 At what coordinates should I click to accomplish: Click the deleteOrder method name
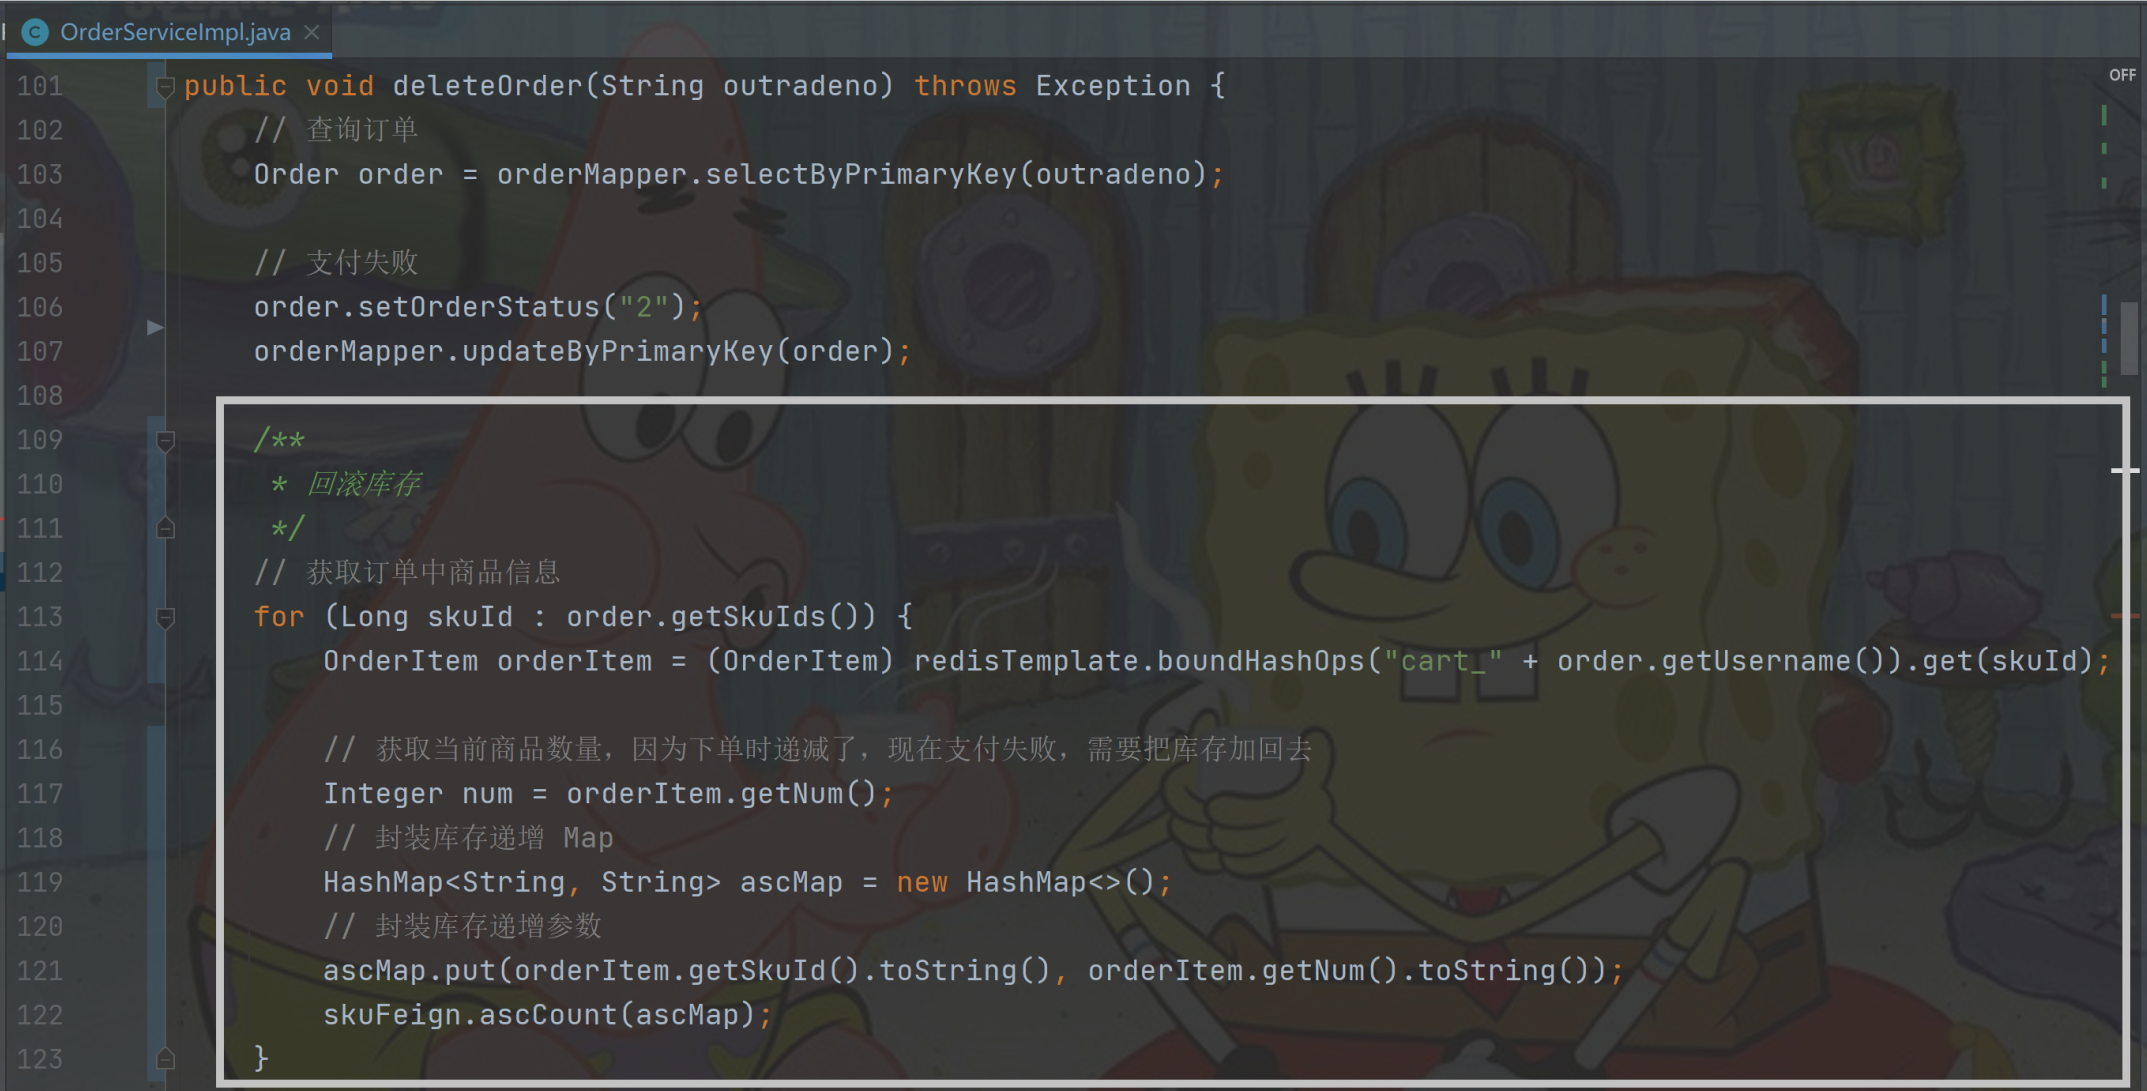point(487,86)
